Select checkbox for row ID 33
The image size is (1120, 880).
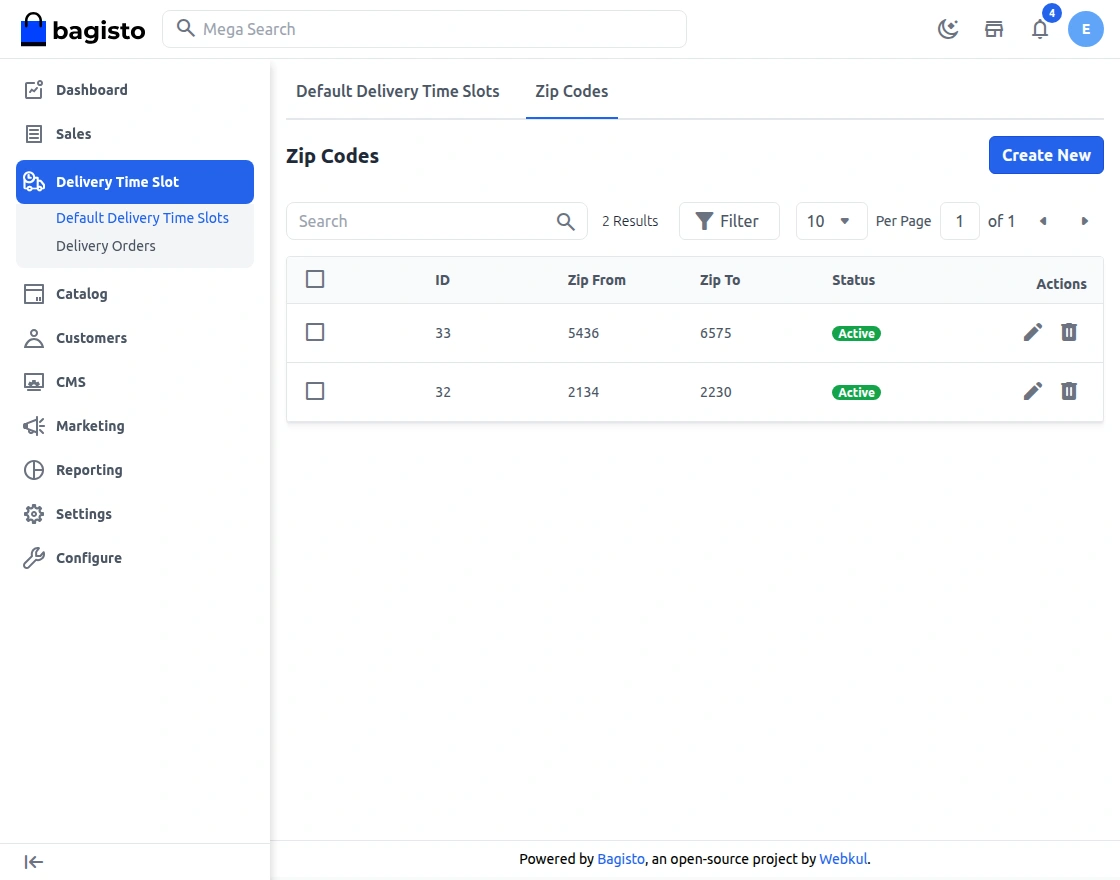[x=315, y=332]
